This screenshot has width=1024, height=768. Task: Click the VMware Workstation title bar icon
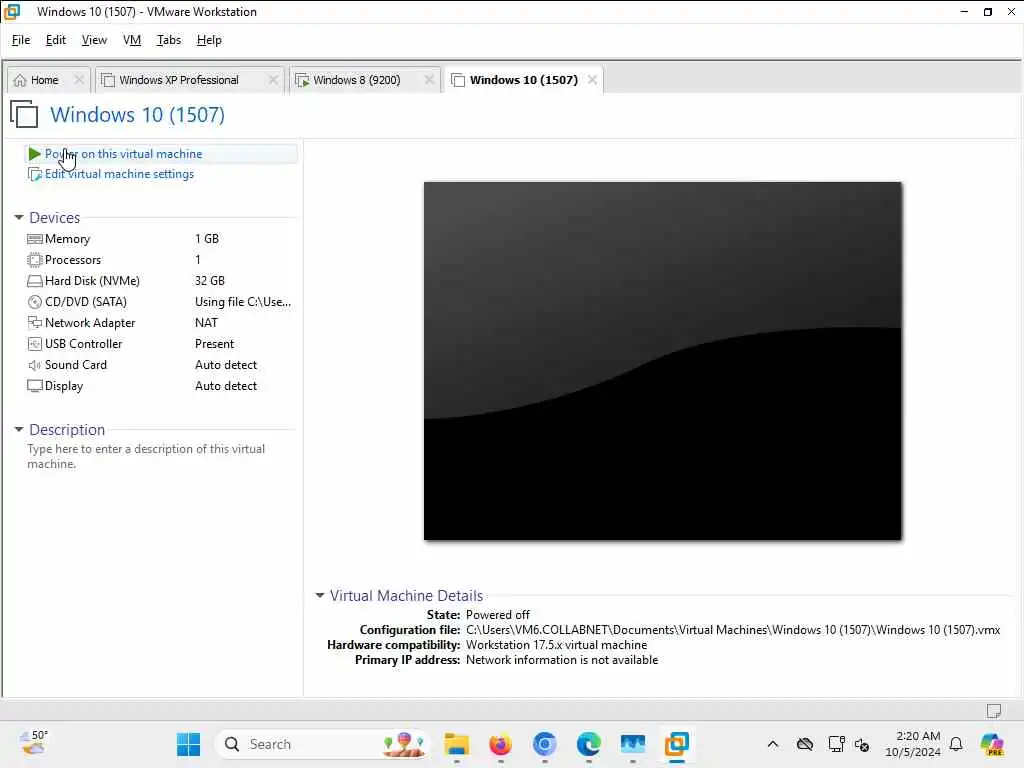12,12
